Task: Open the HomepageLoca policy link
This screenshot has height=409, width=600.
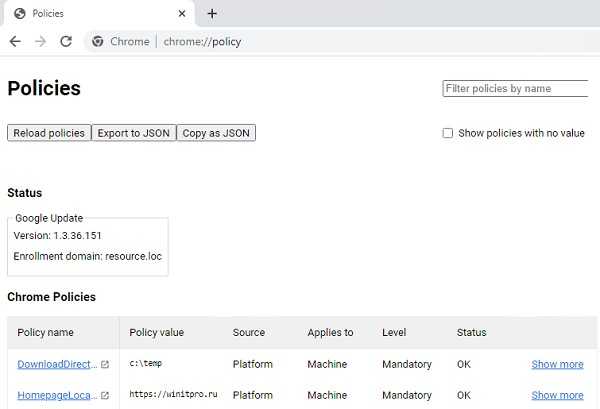Action: tap(57, 395)
